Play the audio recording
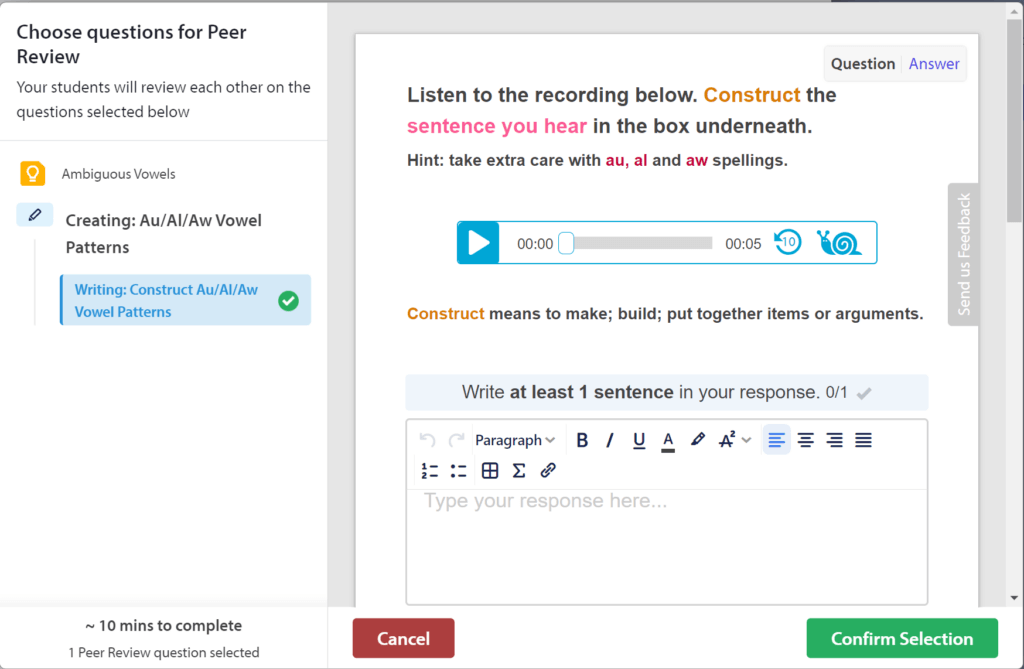This screenshot has height=669, width=1024. pos(478,243)
